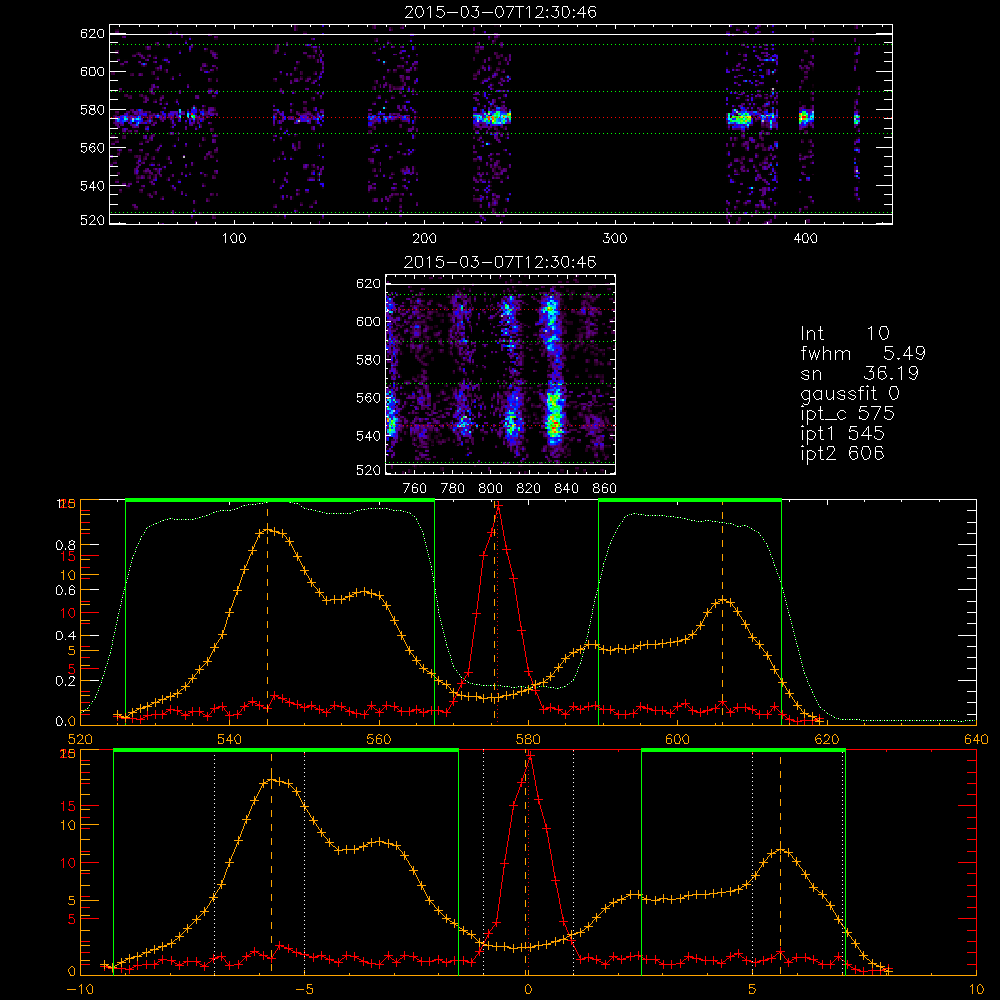Select the 'gaussfit 0' readout line

[x=850, y=393]
